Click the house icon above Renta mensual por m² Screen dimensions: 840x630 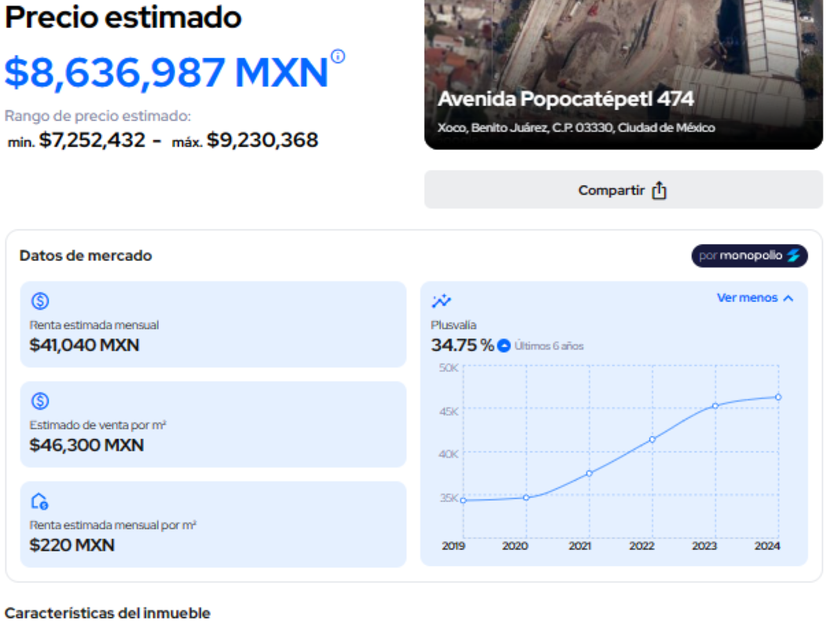coord(40,501)
